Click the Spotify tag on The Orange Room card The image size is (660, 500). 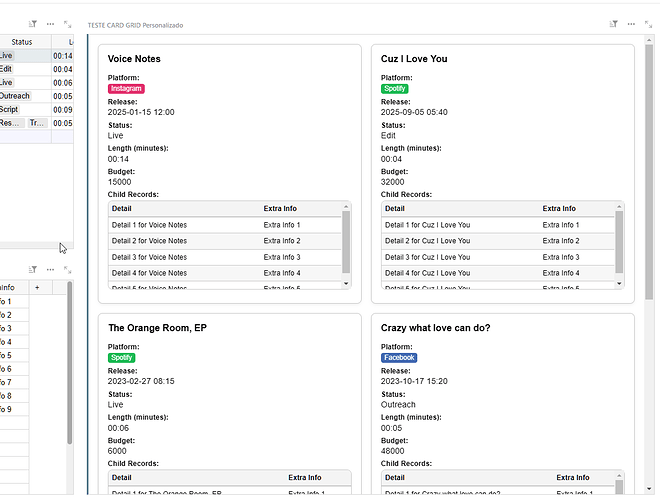point(121,357)
